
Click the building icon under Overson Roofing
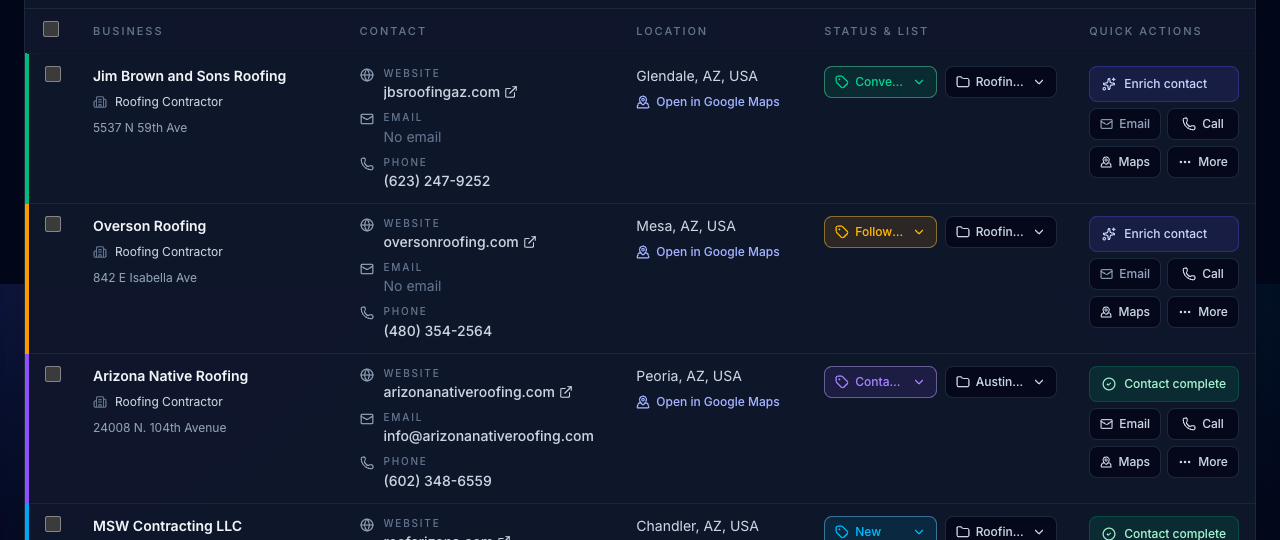click(100, 252)
